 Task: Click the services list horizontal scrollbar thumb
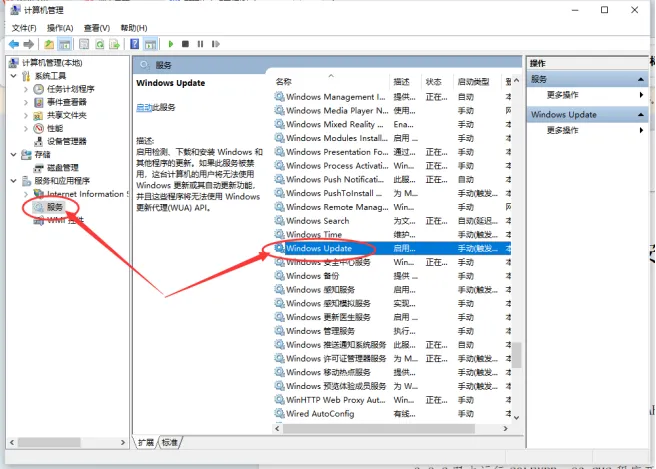click(379, 428)
